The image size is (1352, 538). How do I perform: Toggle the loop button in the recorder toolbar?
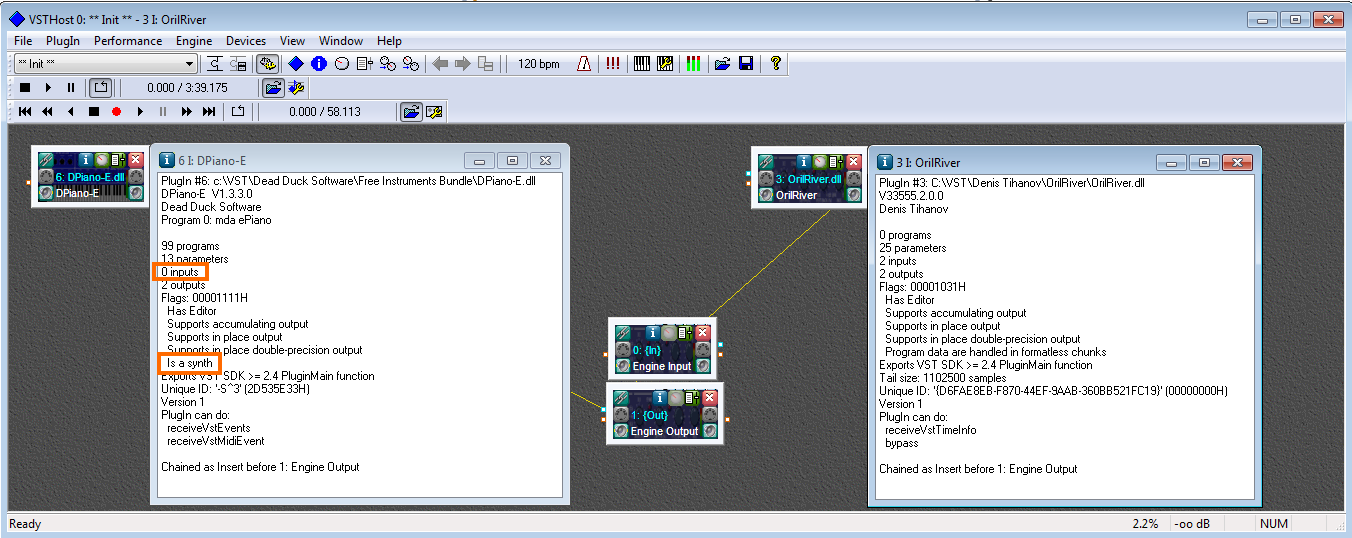point(237,112)
